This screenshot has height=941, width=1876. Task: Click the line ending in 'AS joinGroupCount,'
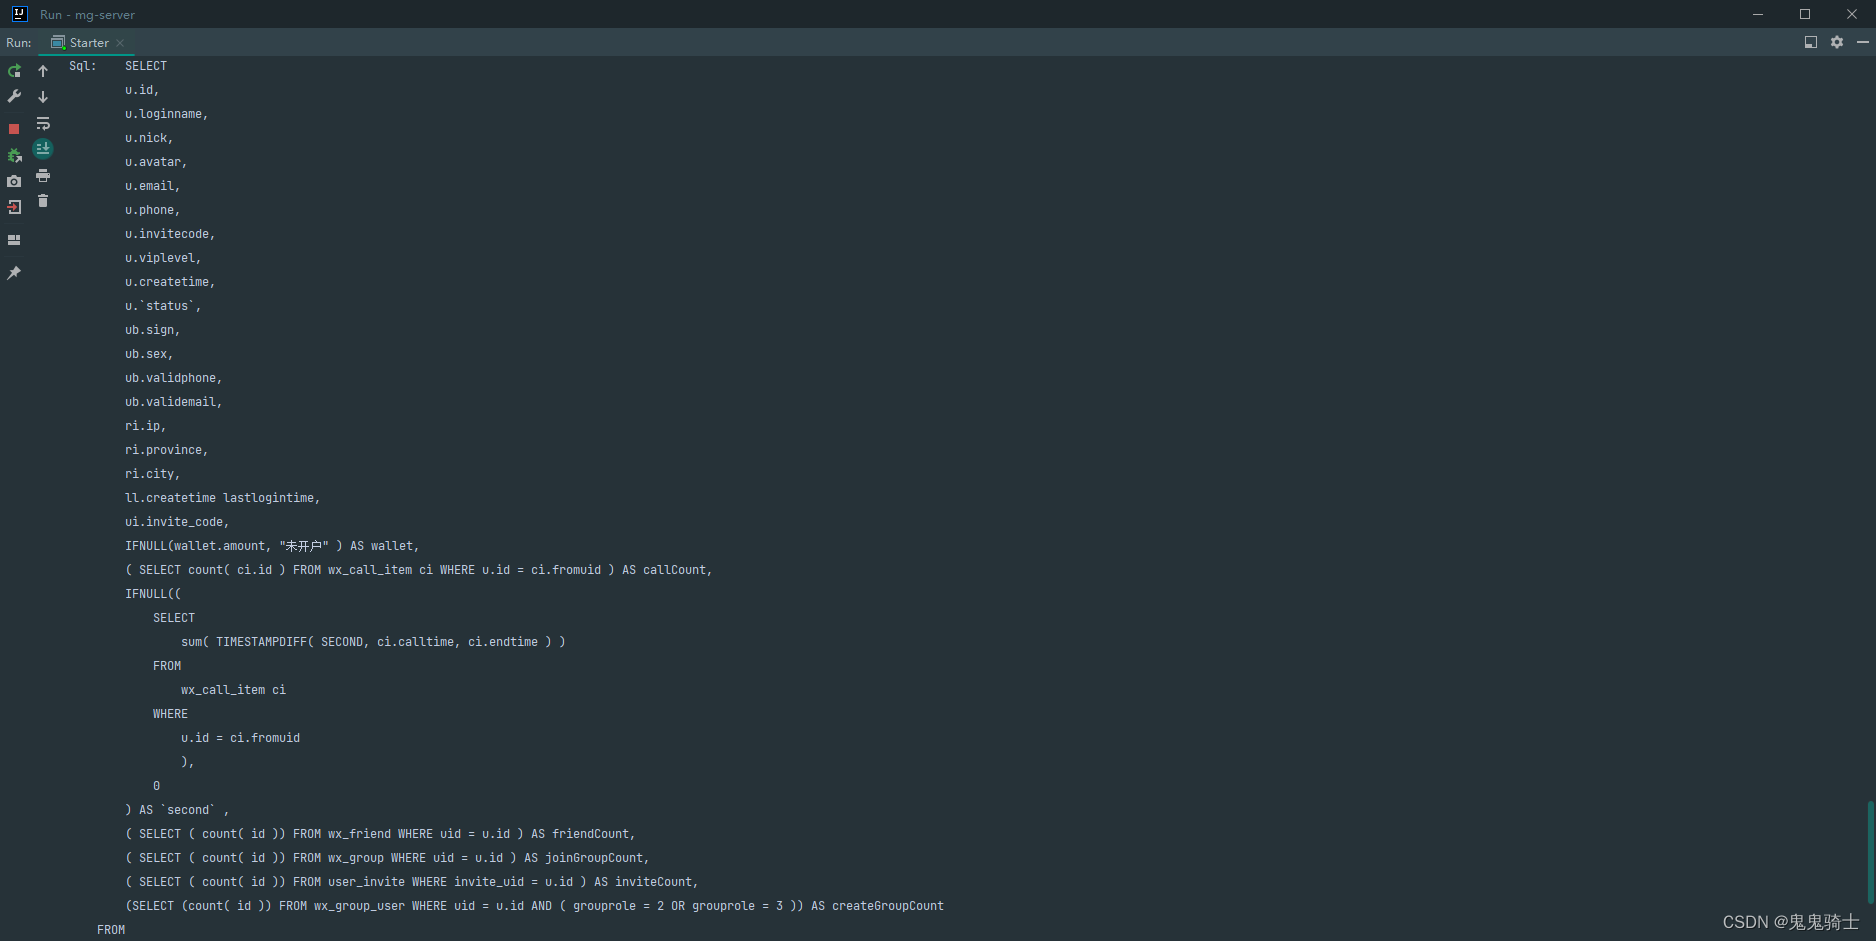point(387,858)
